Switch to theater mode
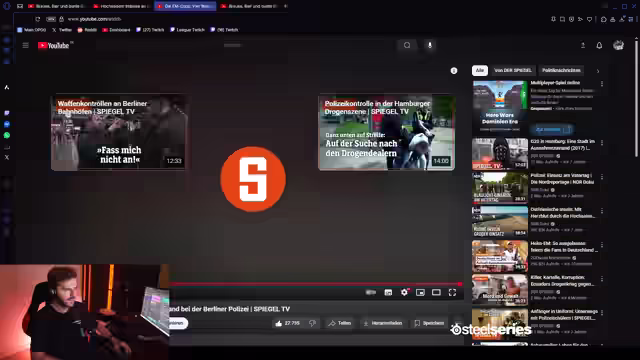 point(436,292)
